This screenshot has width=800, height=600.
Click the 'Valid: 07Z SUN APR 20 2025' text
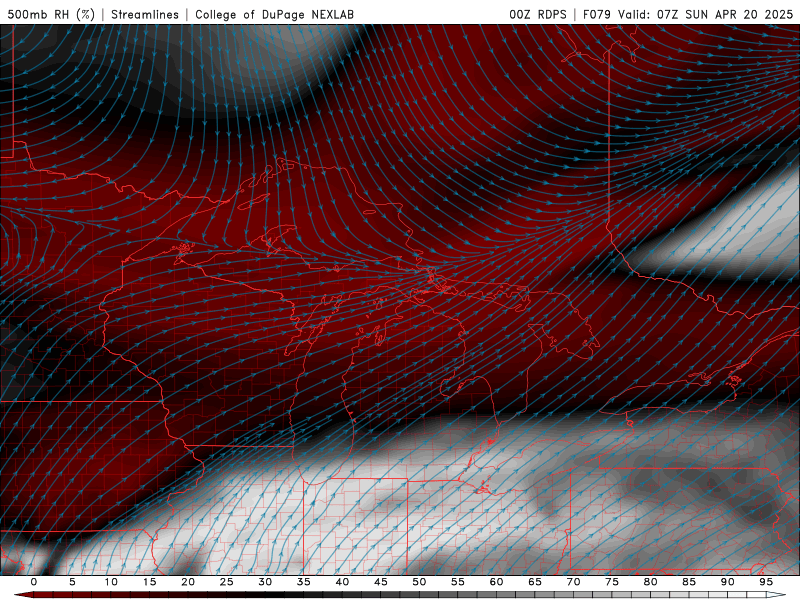pyautogui.click(x=706, y=15)
